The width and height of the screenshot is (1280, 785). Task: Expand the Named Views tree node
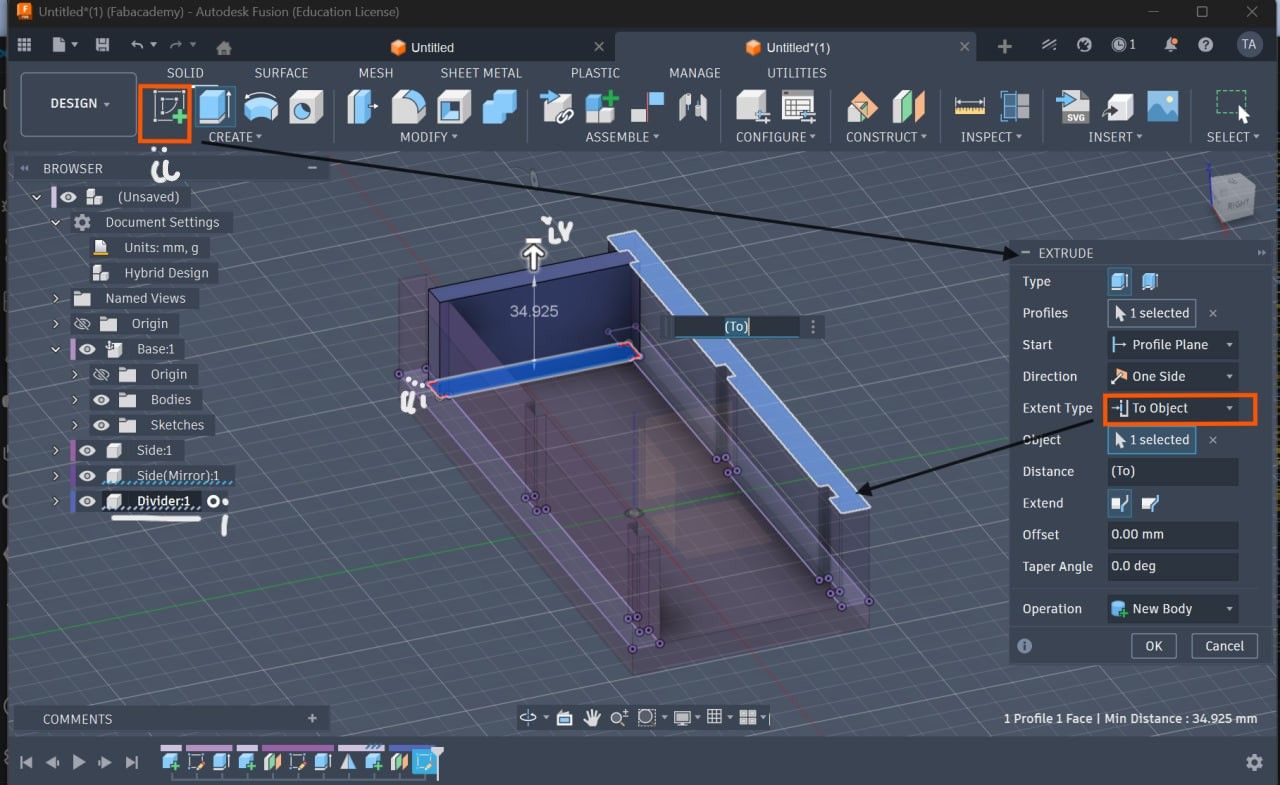[x=57, y=298]
